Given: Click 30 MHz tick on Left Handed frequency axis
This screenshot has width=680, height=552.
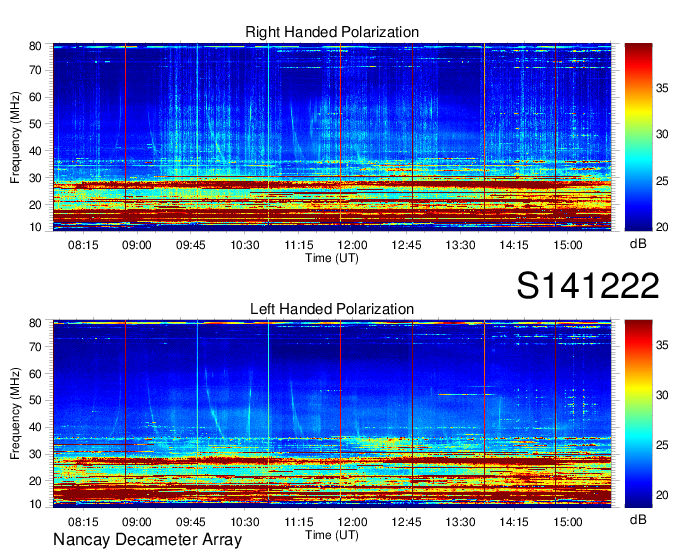Looking at the screenshot, I should [35, 454].
